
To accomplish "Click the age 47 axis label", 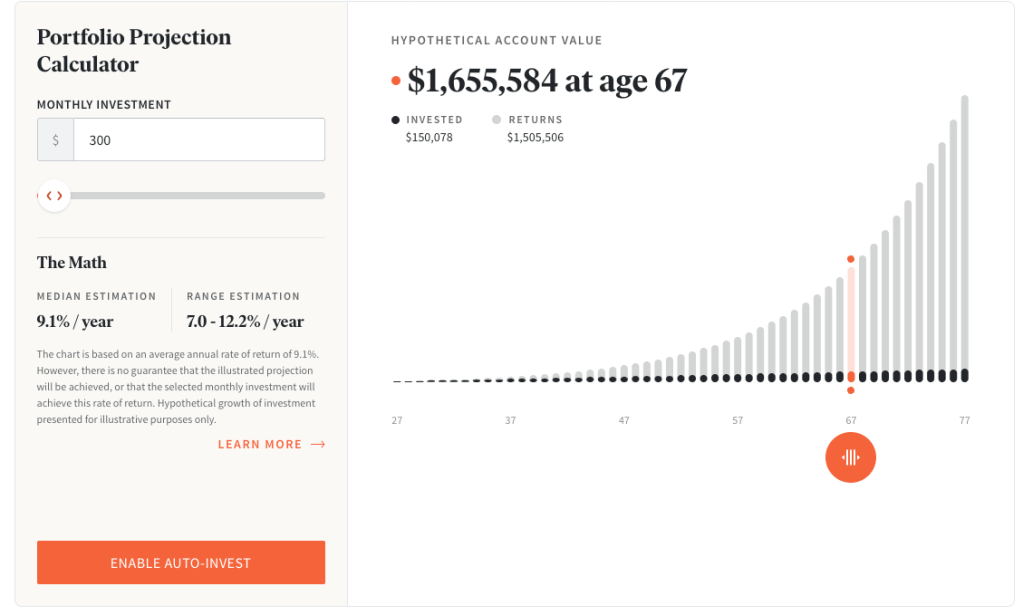I will tap(624, 421).
